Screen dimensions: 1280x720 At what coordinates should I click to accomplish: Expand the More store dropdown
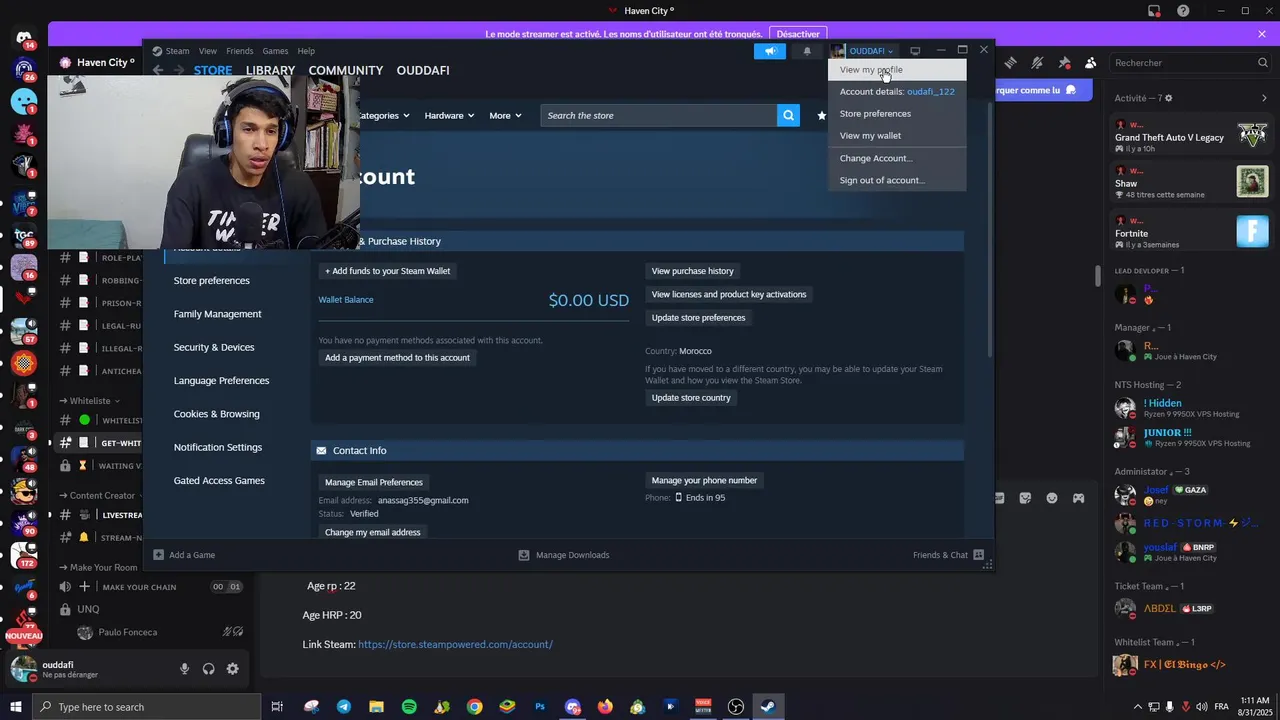point(505,116)
